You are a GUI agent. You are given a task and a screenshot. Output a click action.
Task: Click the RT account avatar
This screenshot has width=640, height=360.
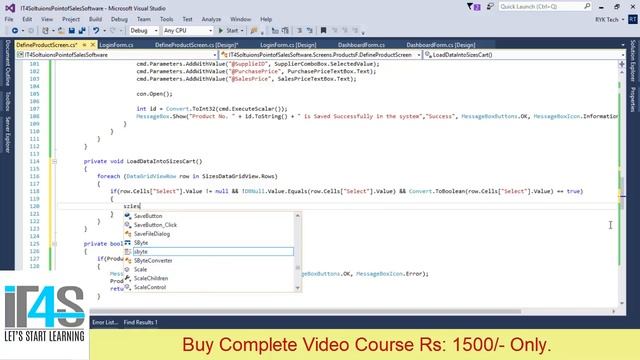click(x=633, y=19)
